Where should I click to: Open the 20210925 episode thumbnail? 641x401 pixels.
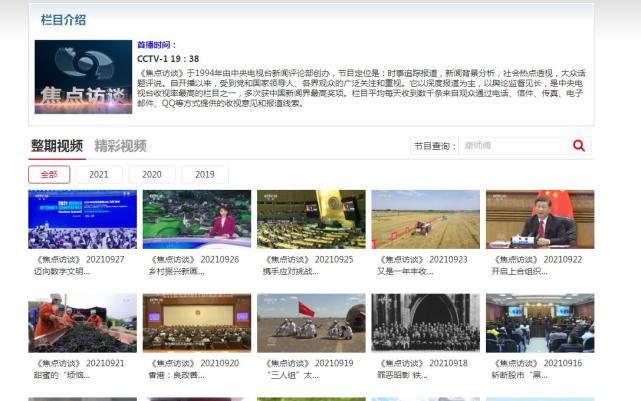pyautogui.click(x=310, y=219)
